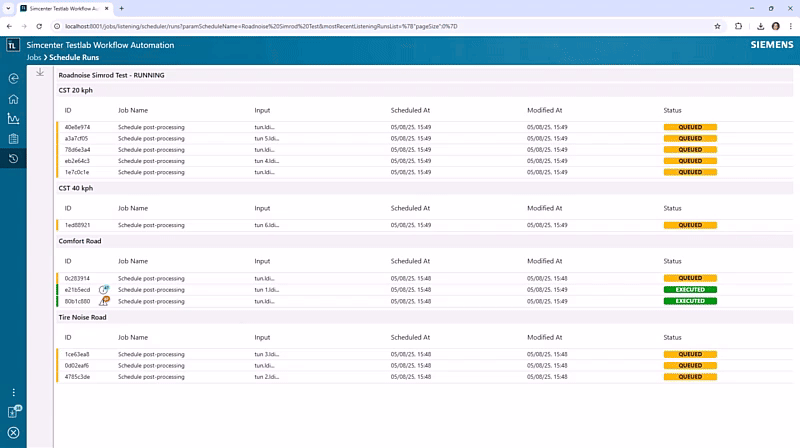The width and height of the screenshot is (800, 448).
Task: Select run ID 0c283914
Action: pos(77,278)
